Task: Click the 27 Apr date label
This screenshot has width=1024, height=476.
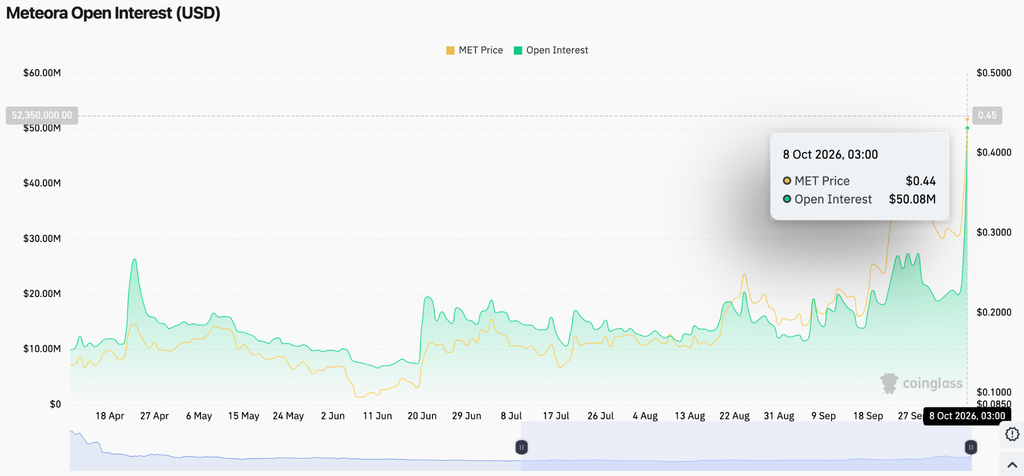Action: (x=154, y=416)
